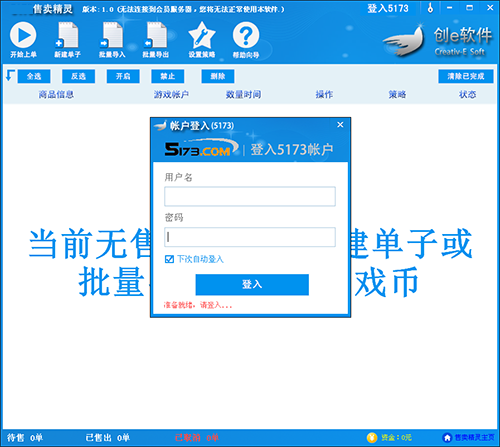
Task: Click the 用户名 username input field
Action: [x=250, y=196]
